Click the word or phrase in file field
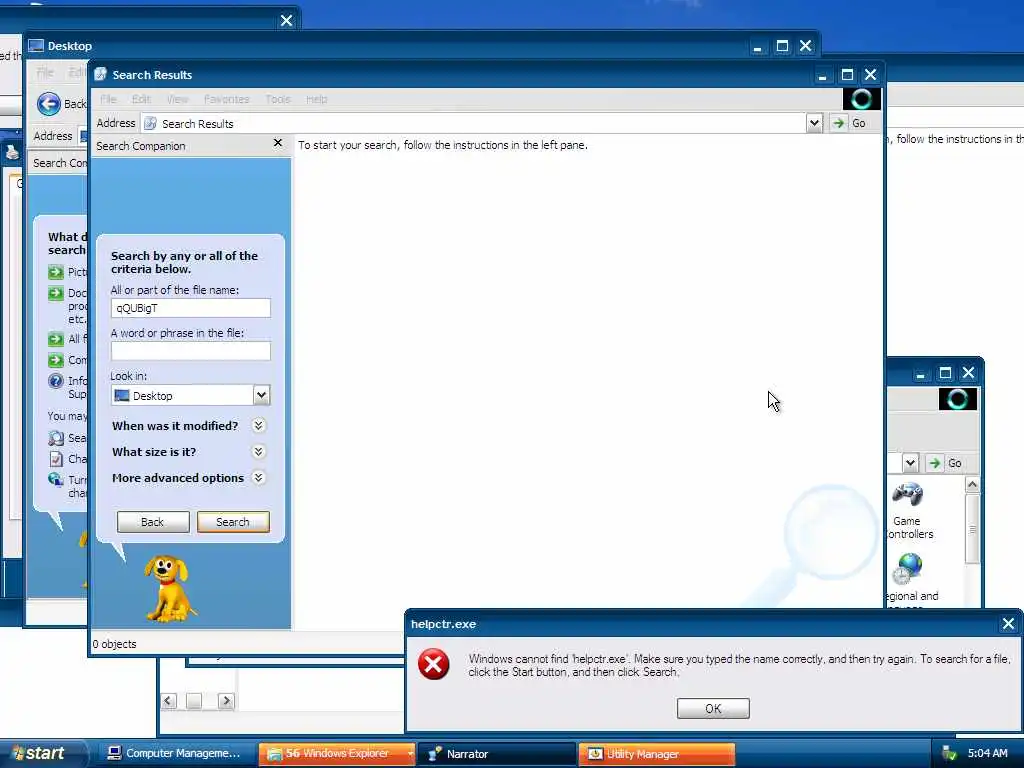This screenshot has height=768, width=1024. [191, 351]
